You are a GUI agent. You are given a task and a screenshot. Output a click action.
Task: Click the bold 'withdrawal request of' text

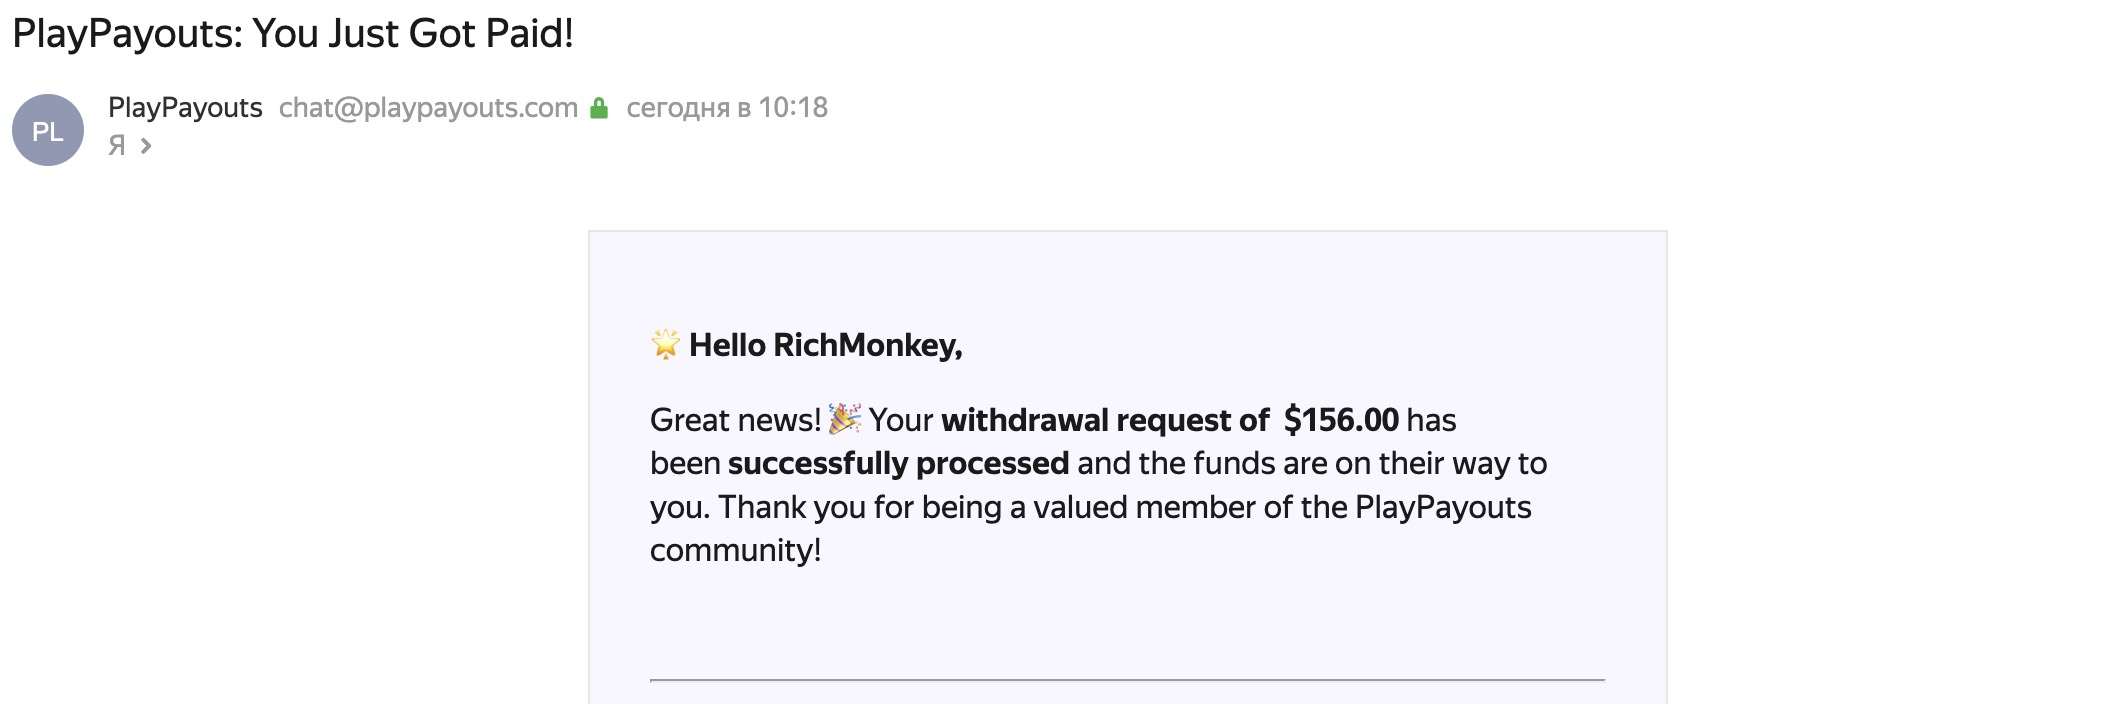[x=1105, y=420]
